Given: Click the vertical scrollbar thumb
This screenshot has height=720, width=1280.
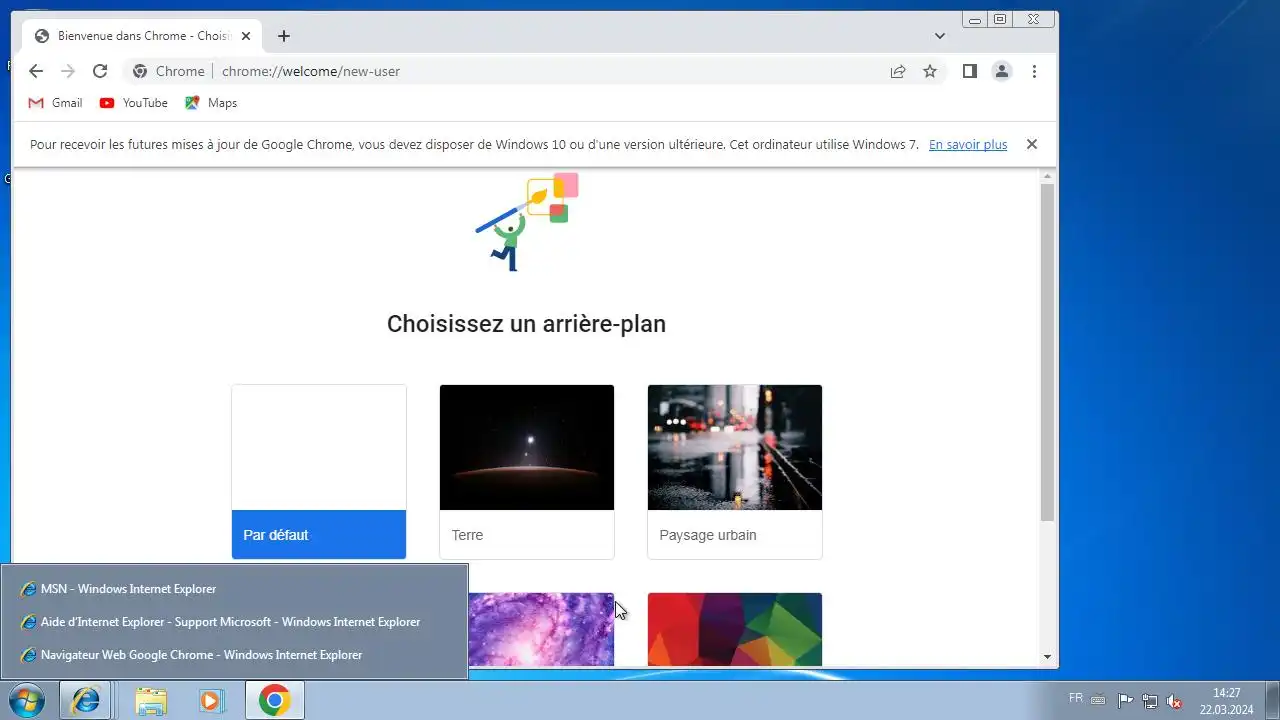Looking at the screenshot, I should coord(1047,352).
